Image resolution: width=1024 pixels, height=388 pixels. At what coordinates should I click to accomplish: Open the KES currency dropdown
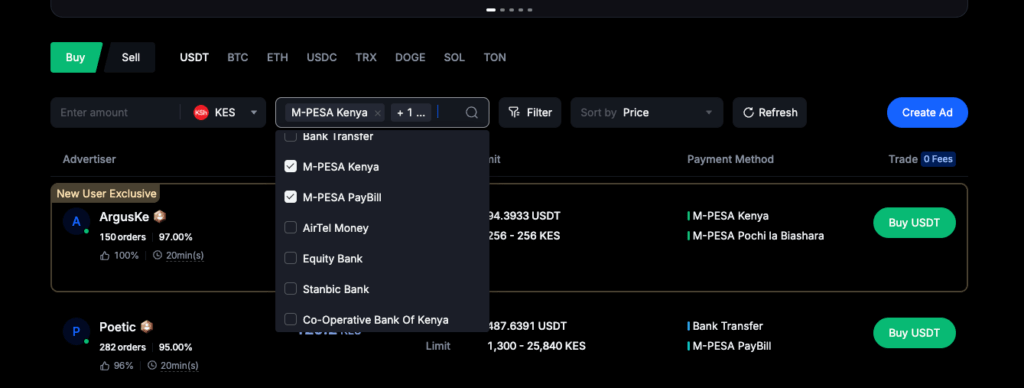(x=226, y=112)
